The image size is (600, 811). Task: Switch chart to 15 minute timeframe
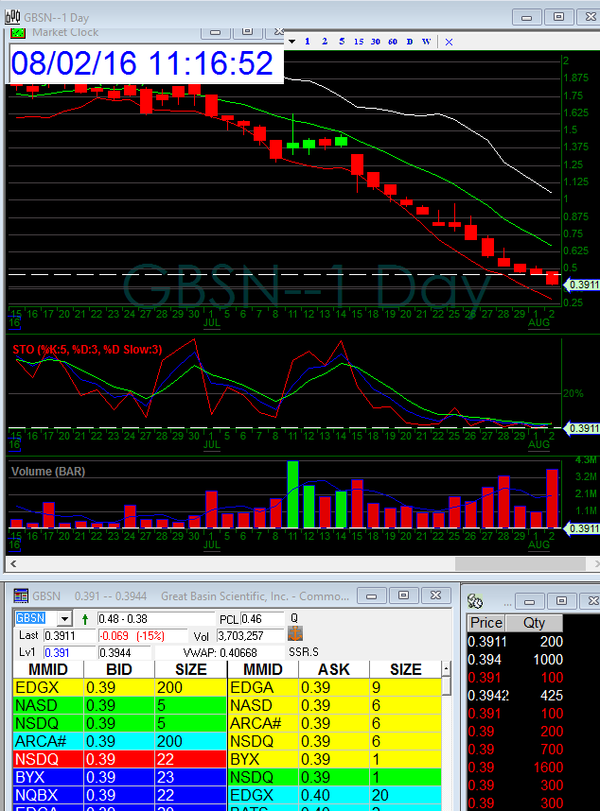pyautogui.click(x=357, y=42)
